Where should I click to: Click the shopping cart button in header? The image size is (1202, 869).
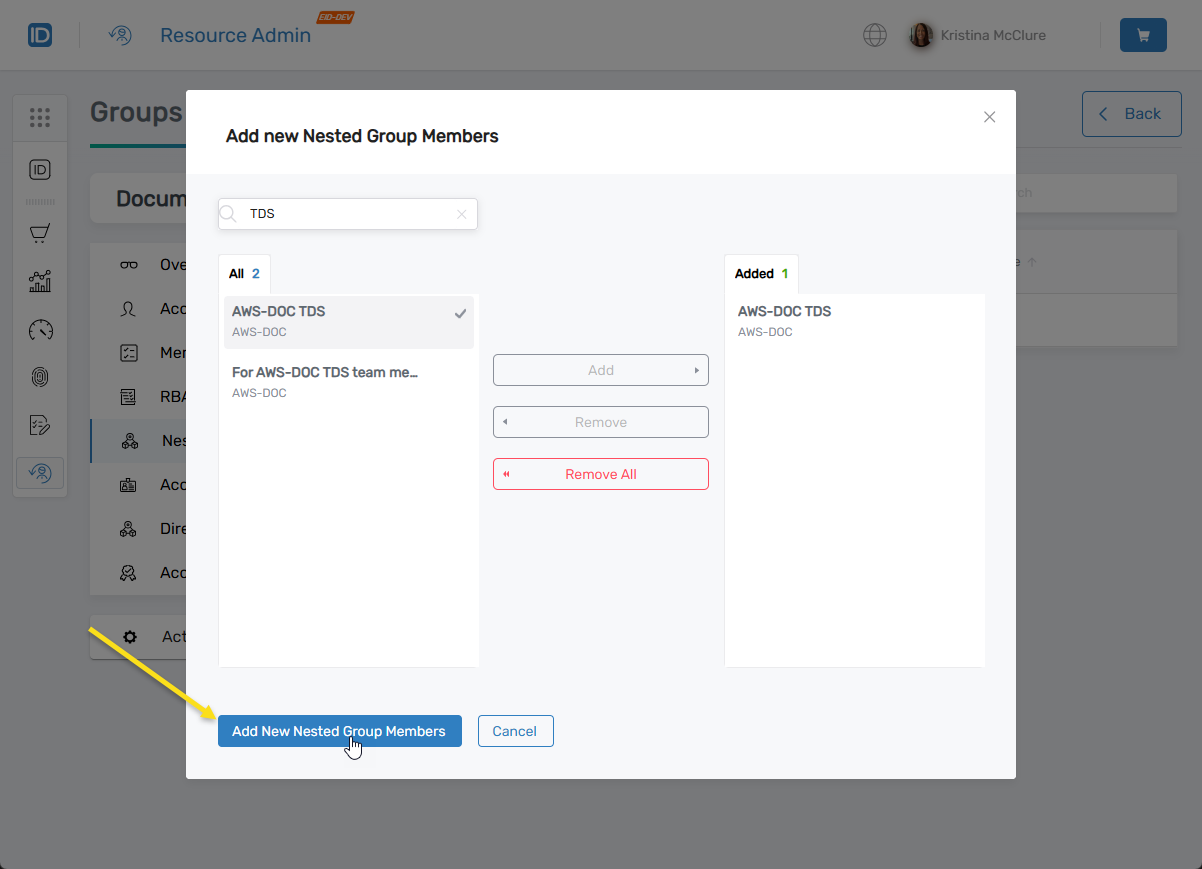pos(1143,35)
